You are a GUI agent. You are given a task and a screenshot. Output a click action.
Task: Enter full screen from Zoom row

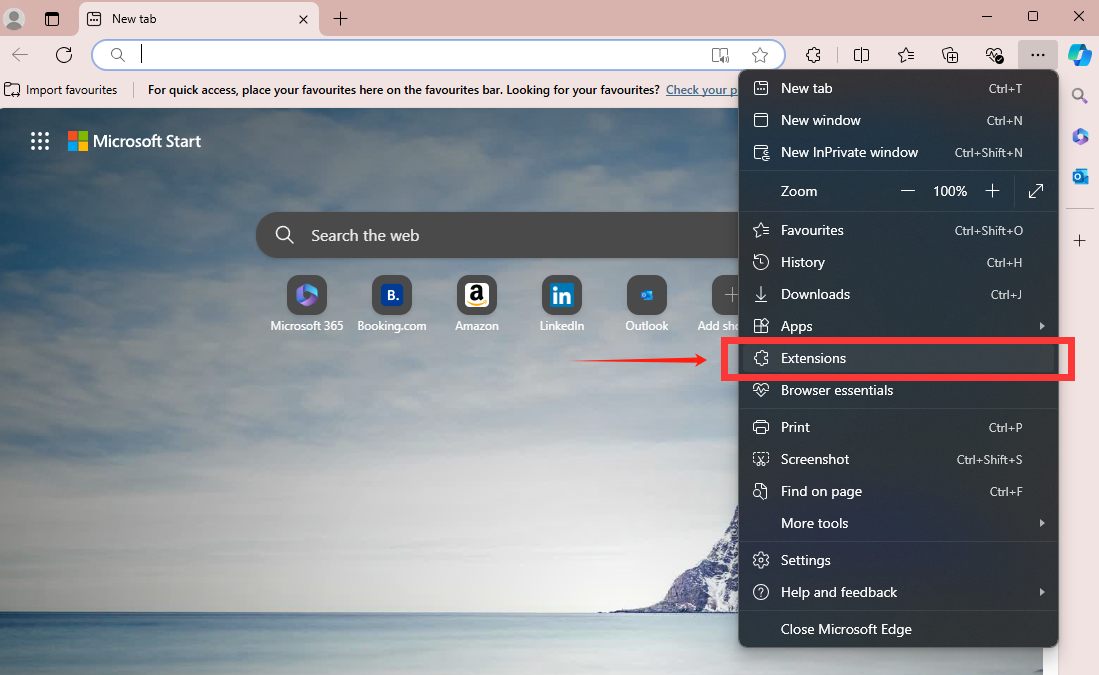(x=1036, y=191)
